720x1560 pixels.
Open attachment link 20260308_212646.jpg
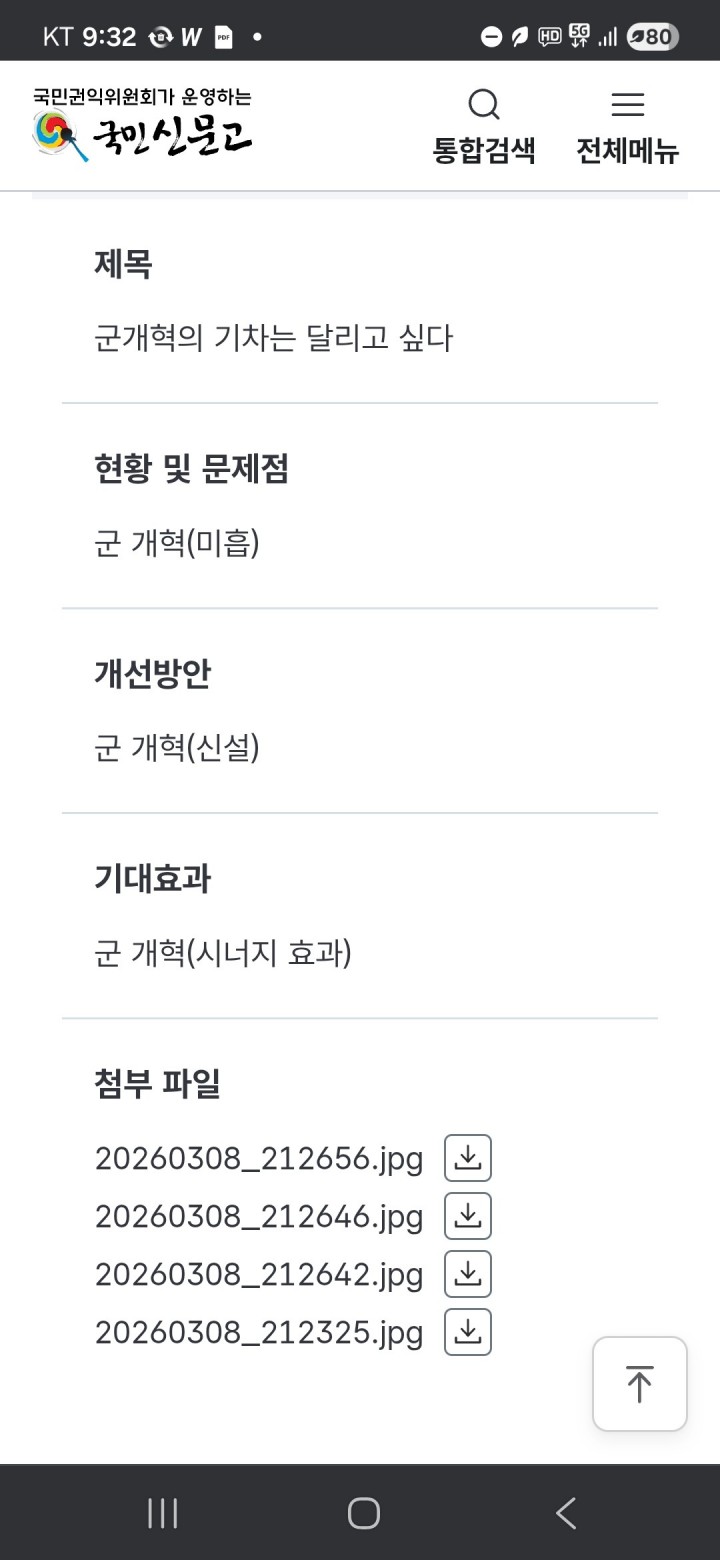pyautogui.click(x=259, y=1217)
